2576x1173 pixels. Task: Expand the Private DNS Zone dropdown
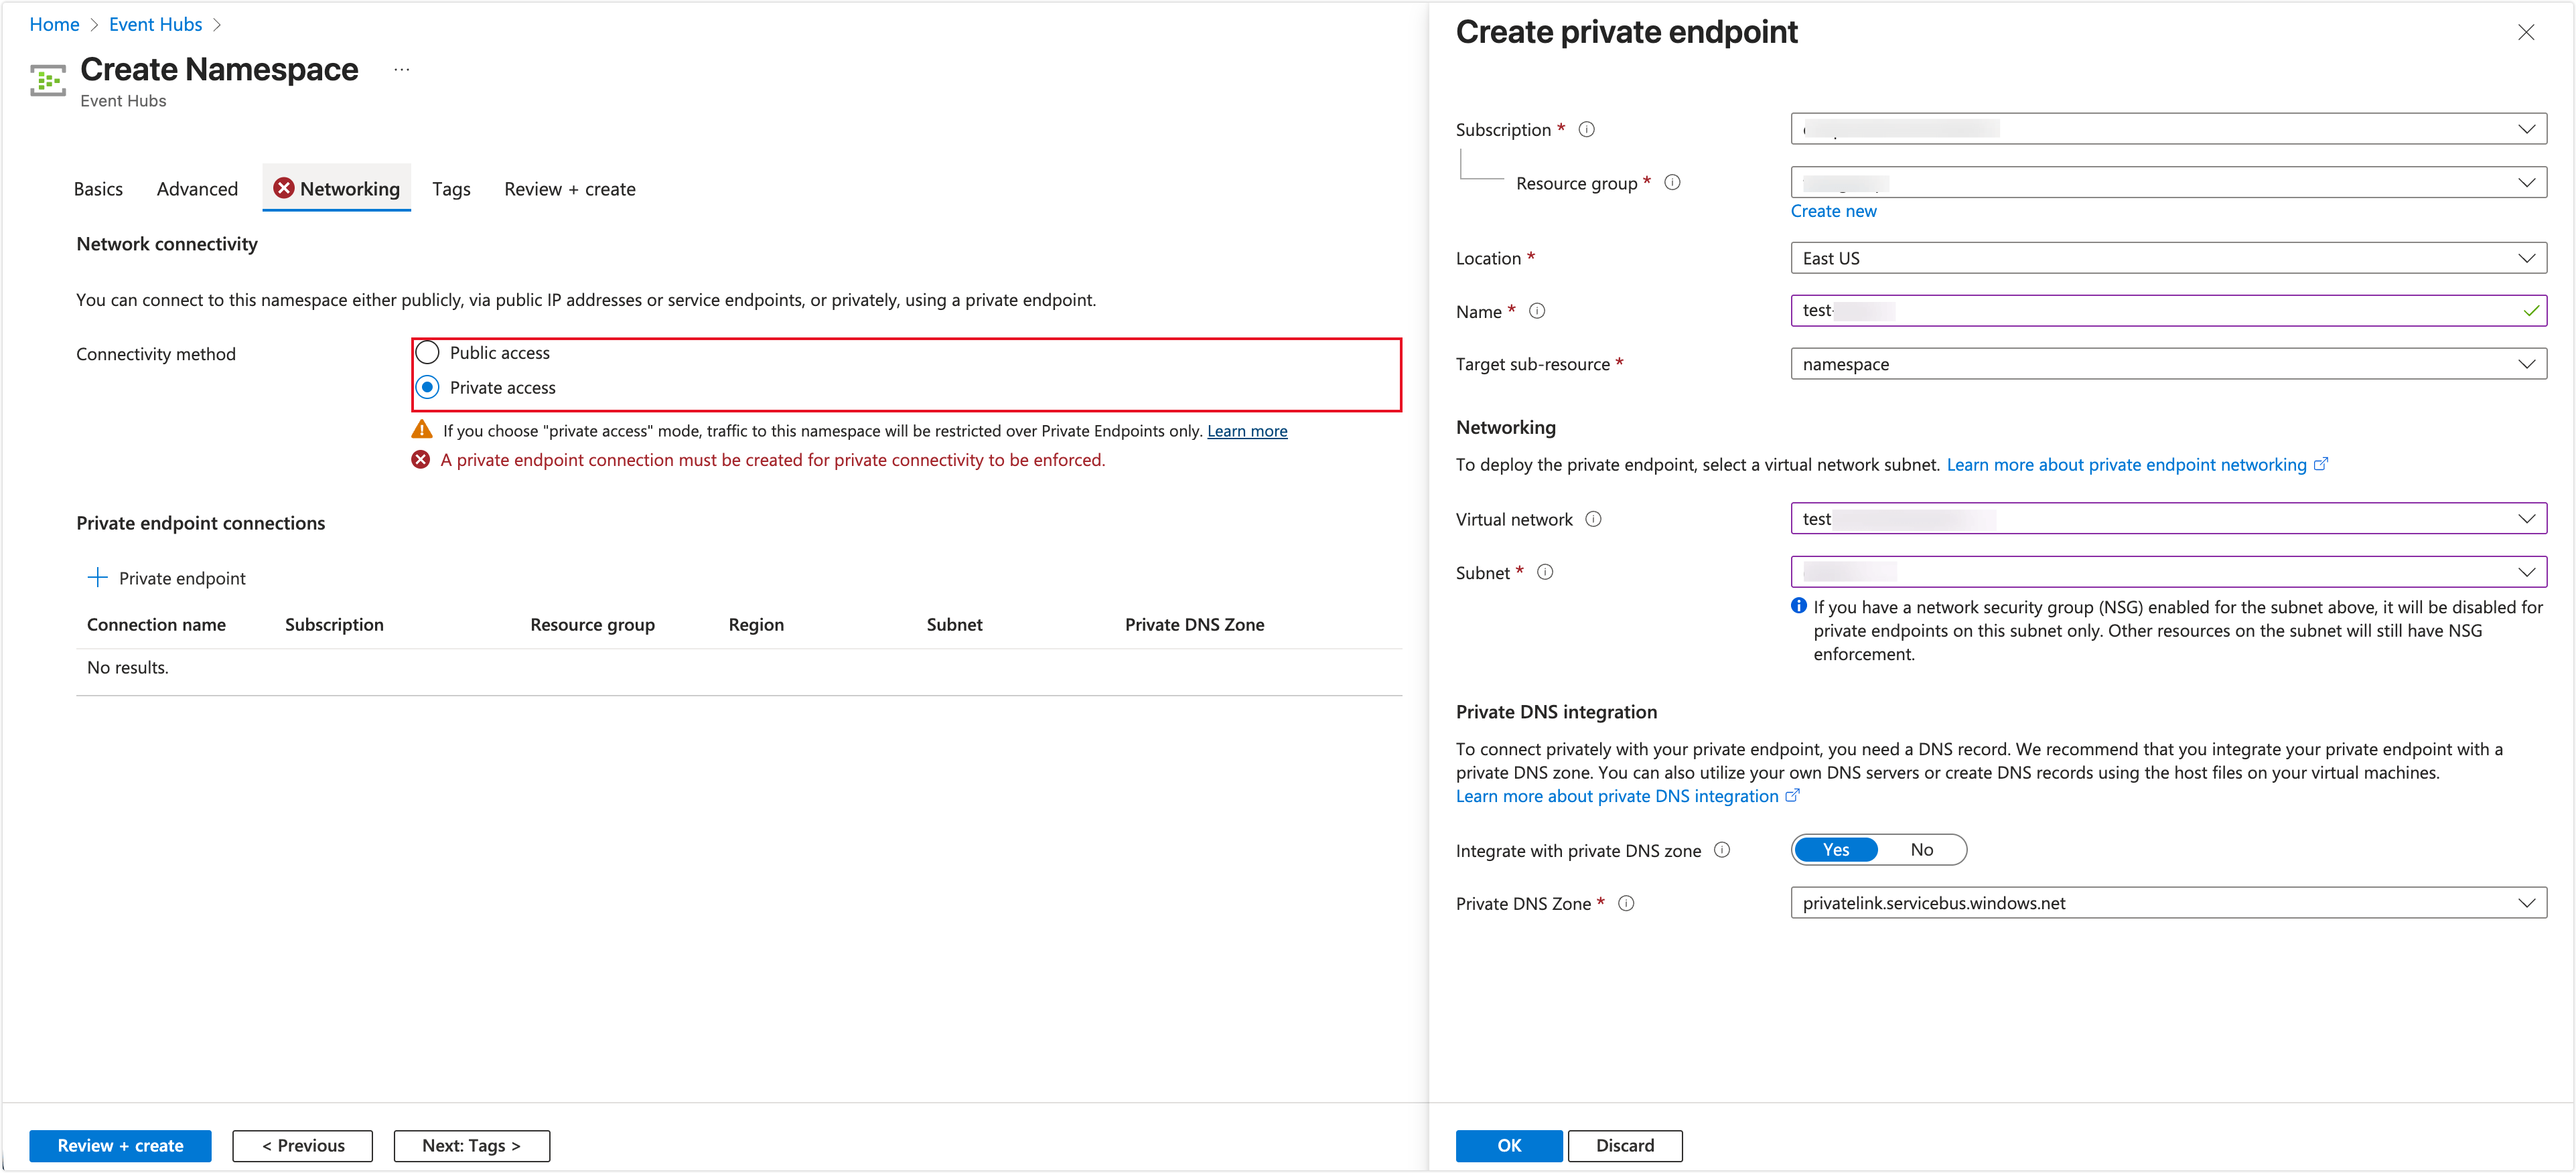[x=2529, y=902]
